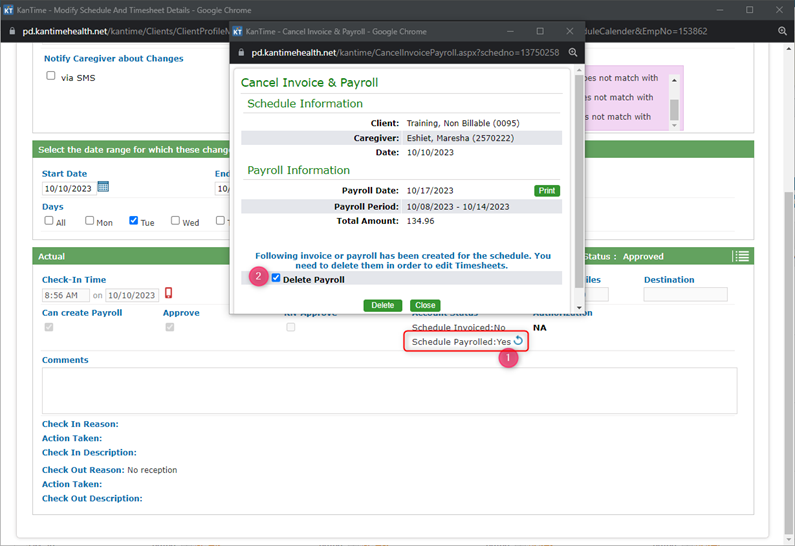The width and height of the screenshot is (795, 546).
Task: Open the Start Date calendar picker
Action: (x=103, y=187)
